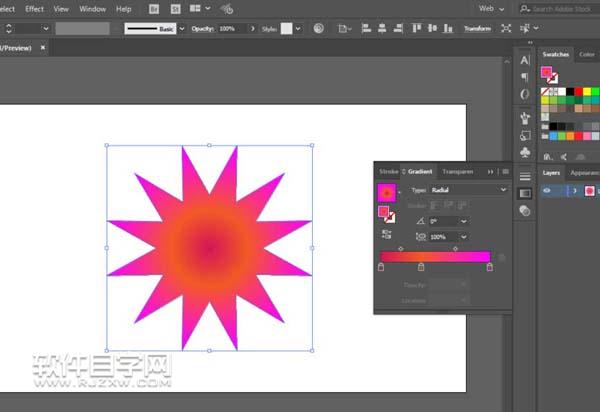
Task: Click the Transform button
Action: tap(477, 29)
